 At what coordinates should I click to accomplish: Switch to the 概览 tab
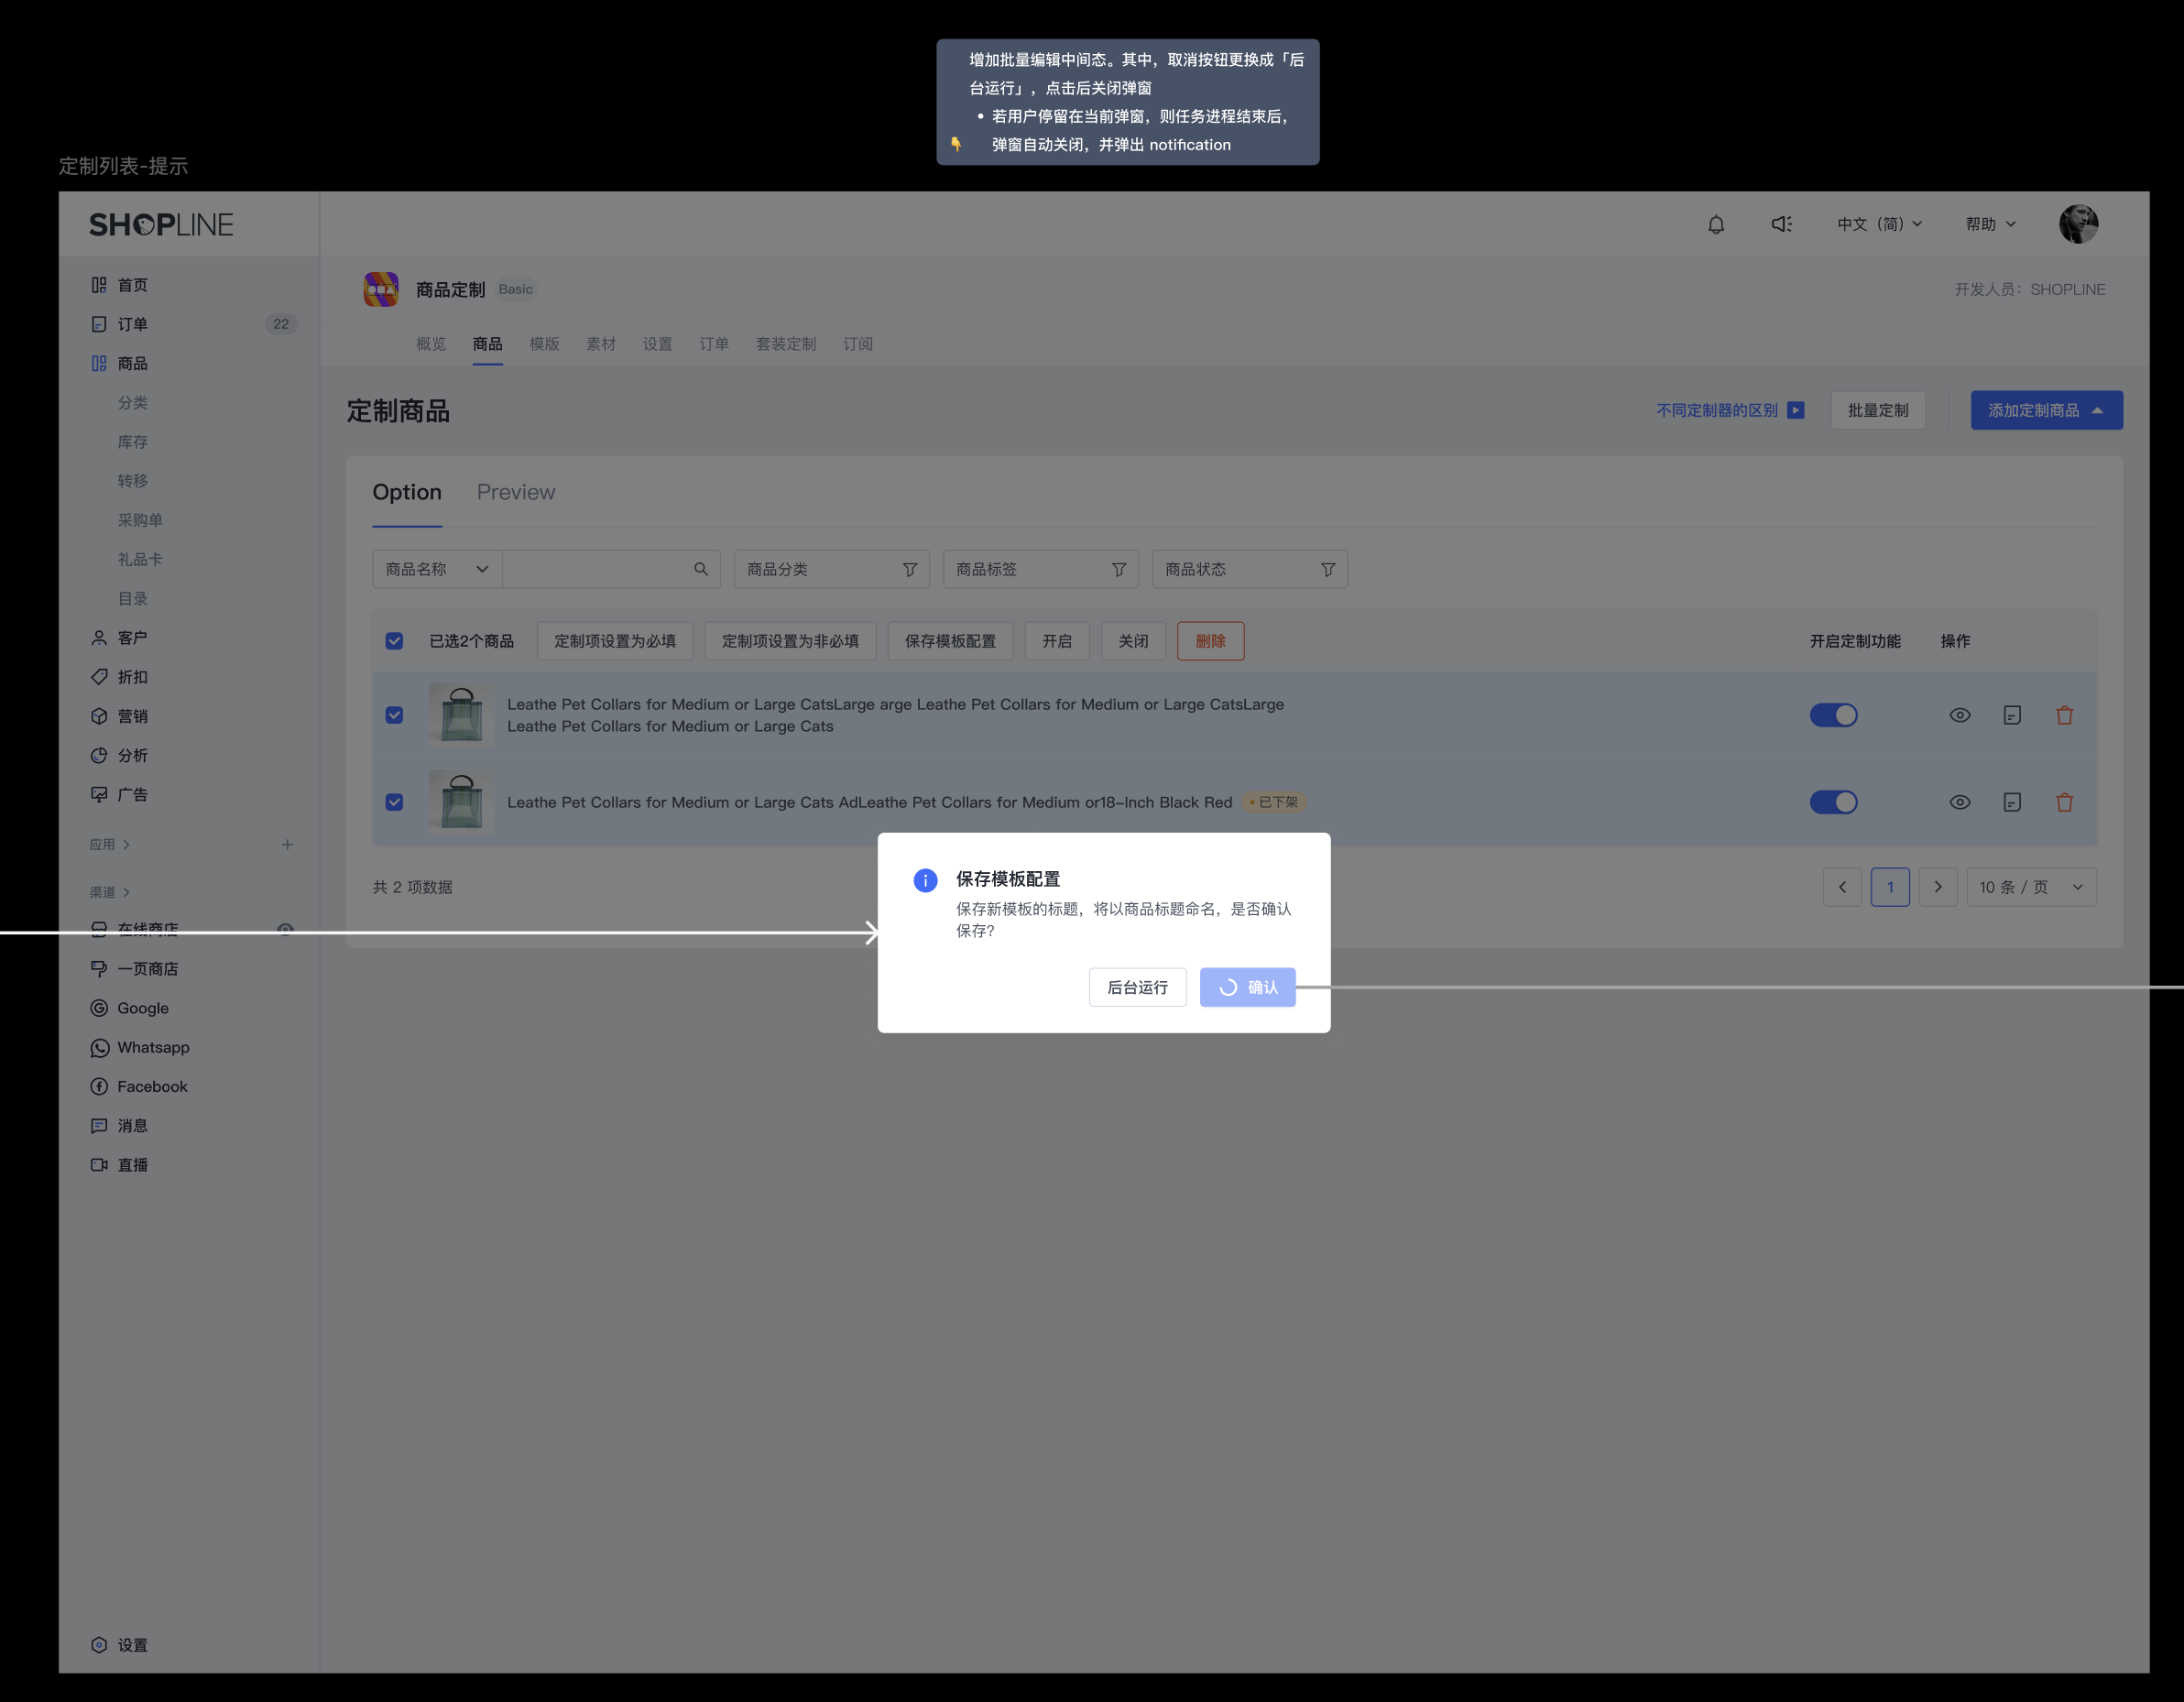[x=431, y=344]
